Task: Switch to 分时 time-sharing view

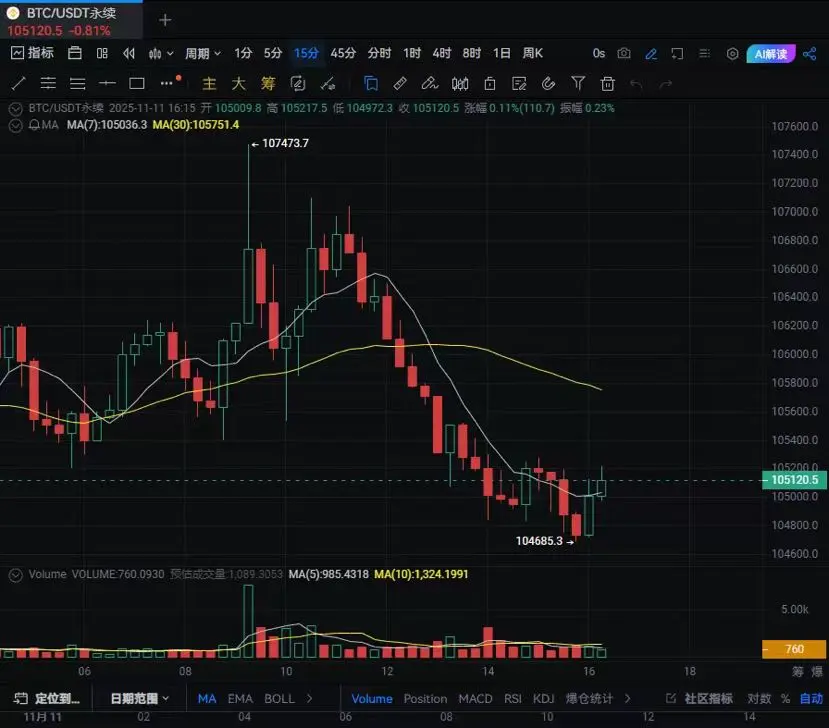Action: pyautogui.click(x=379, y=53)
